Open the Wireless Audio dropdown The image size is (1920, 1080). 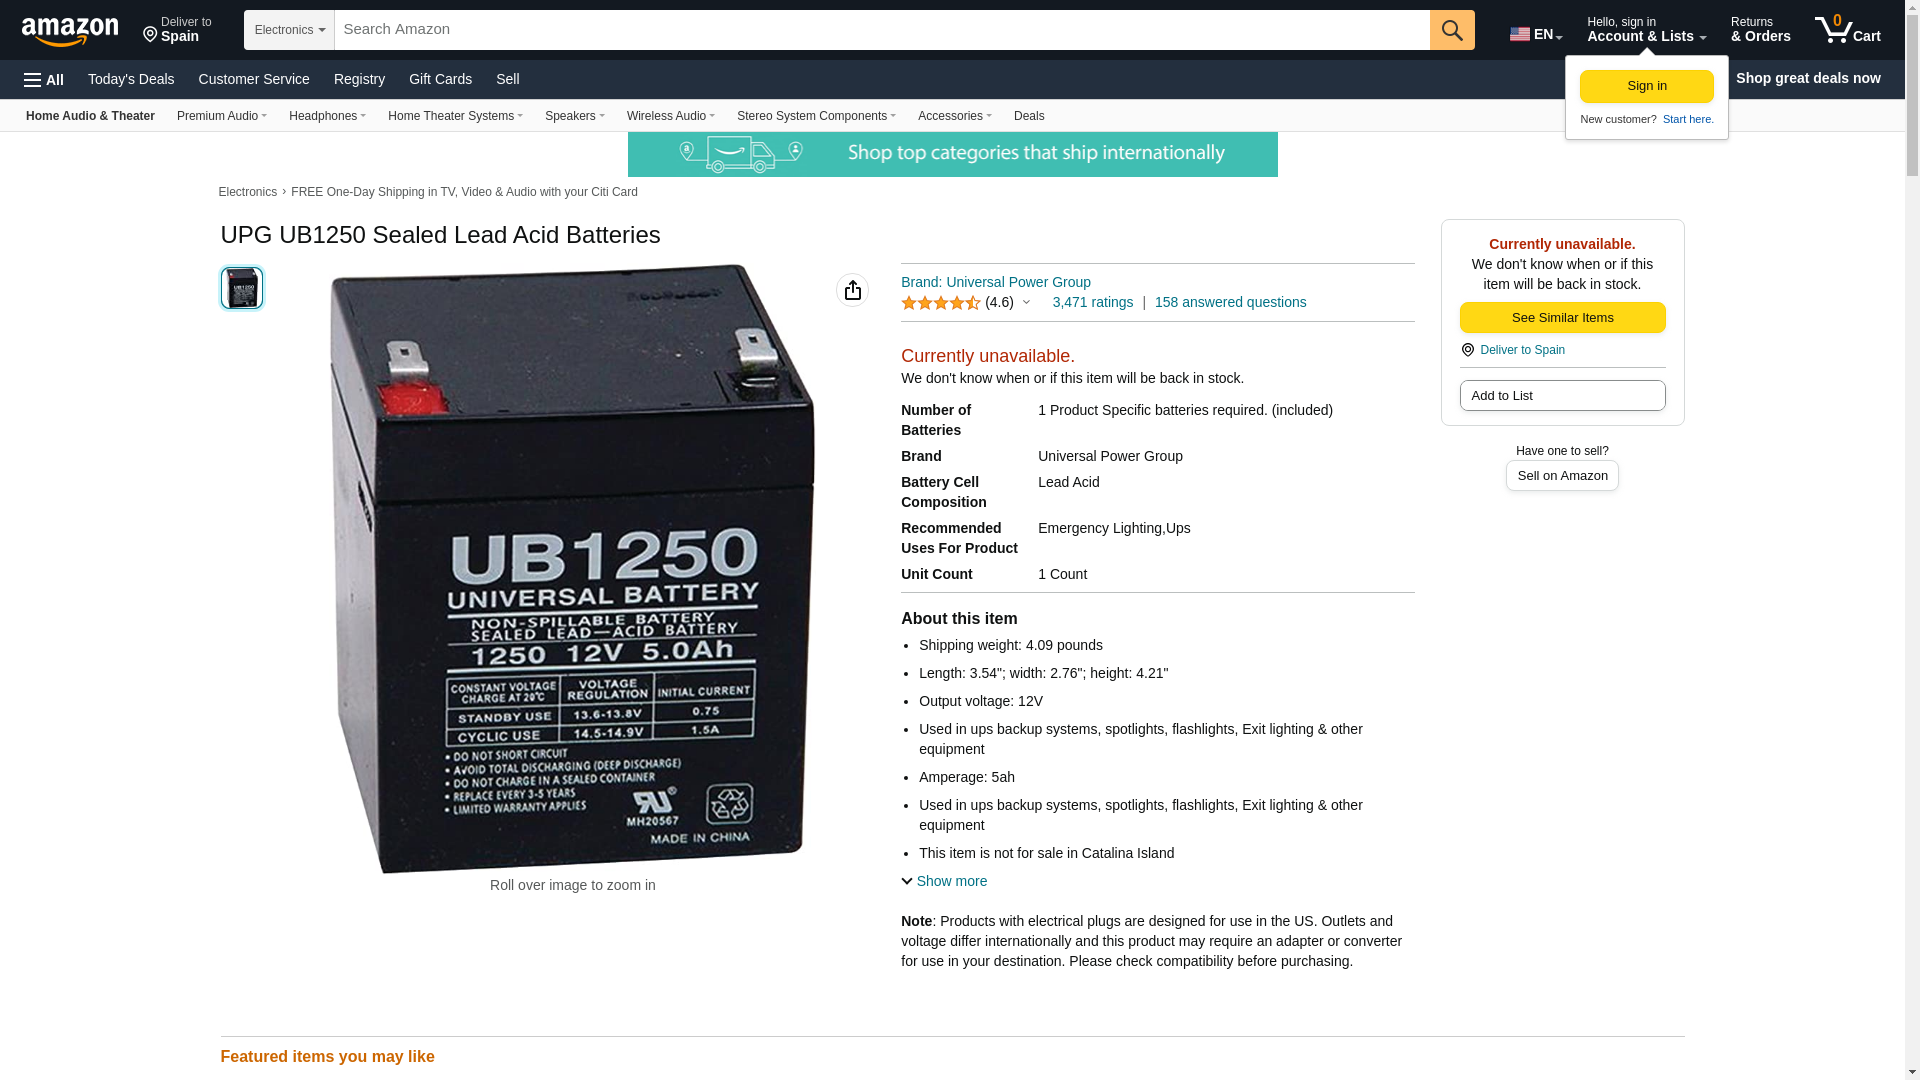tap(671, 116)
